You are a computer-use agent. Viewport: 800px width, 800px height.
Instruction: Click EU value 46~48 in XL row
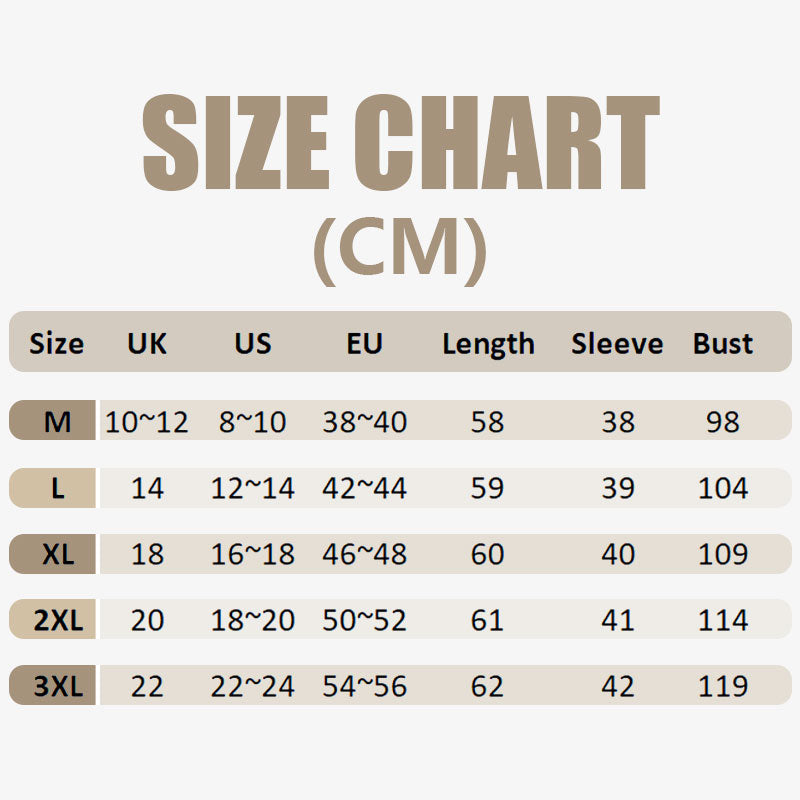click(x=364, y=554)
